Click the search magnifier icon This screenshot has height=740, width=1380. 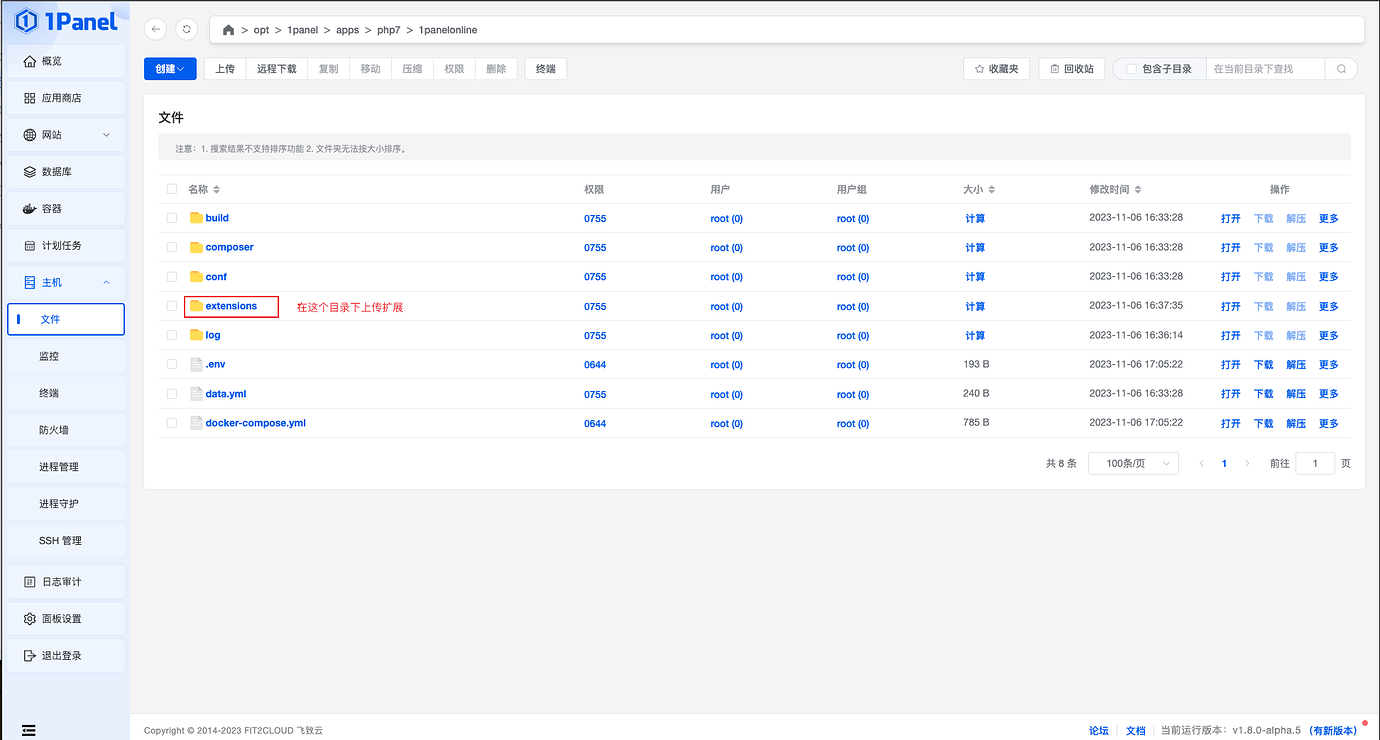[x=1341, y=68]
